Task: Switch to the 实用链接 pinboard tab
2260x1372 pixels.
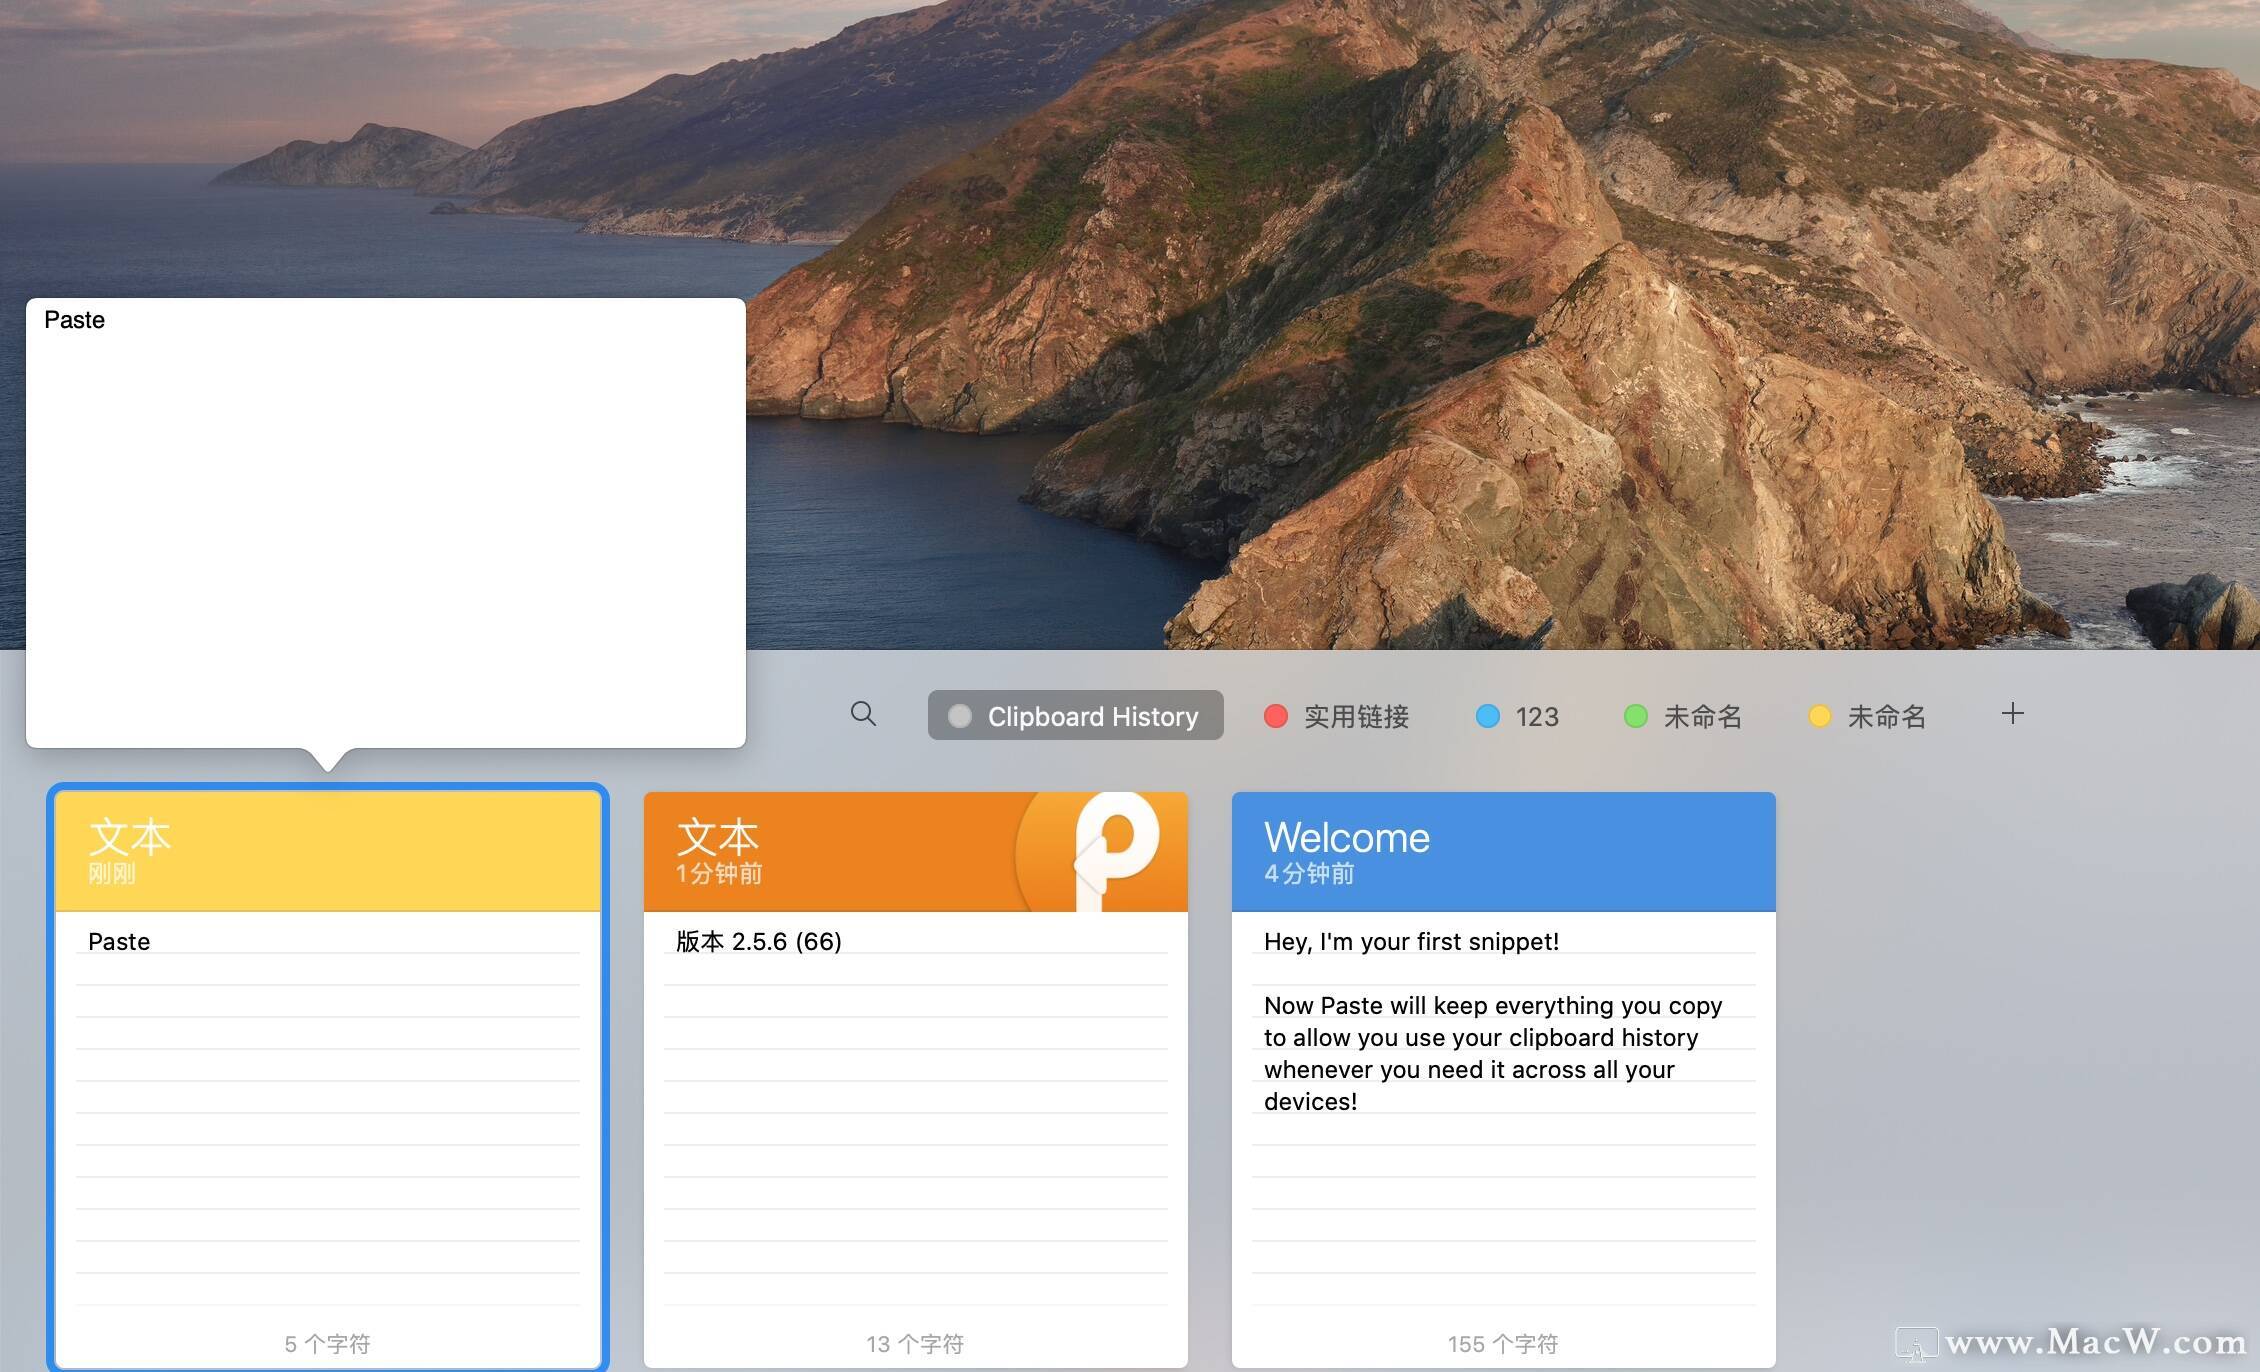Action: tap(1337, 716)
